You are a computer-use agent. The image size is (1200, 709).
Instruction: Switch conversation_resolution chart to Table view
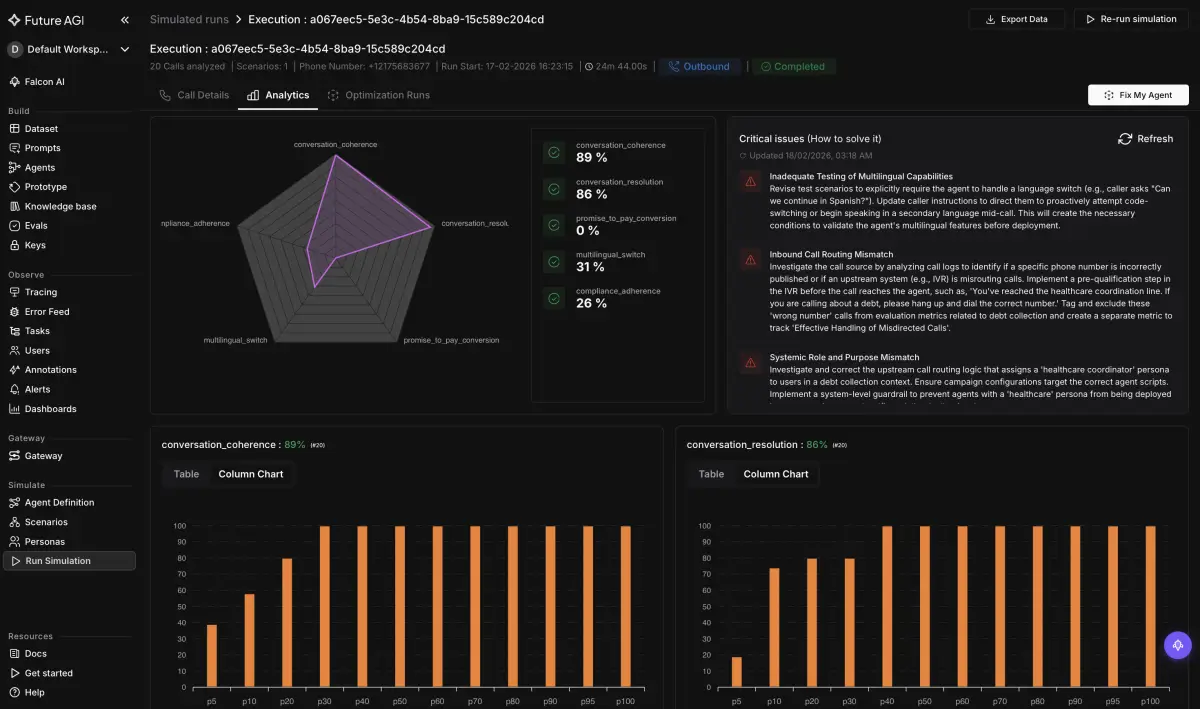[711, 474]
